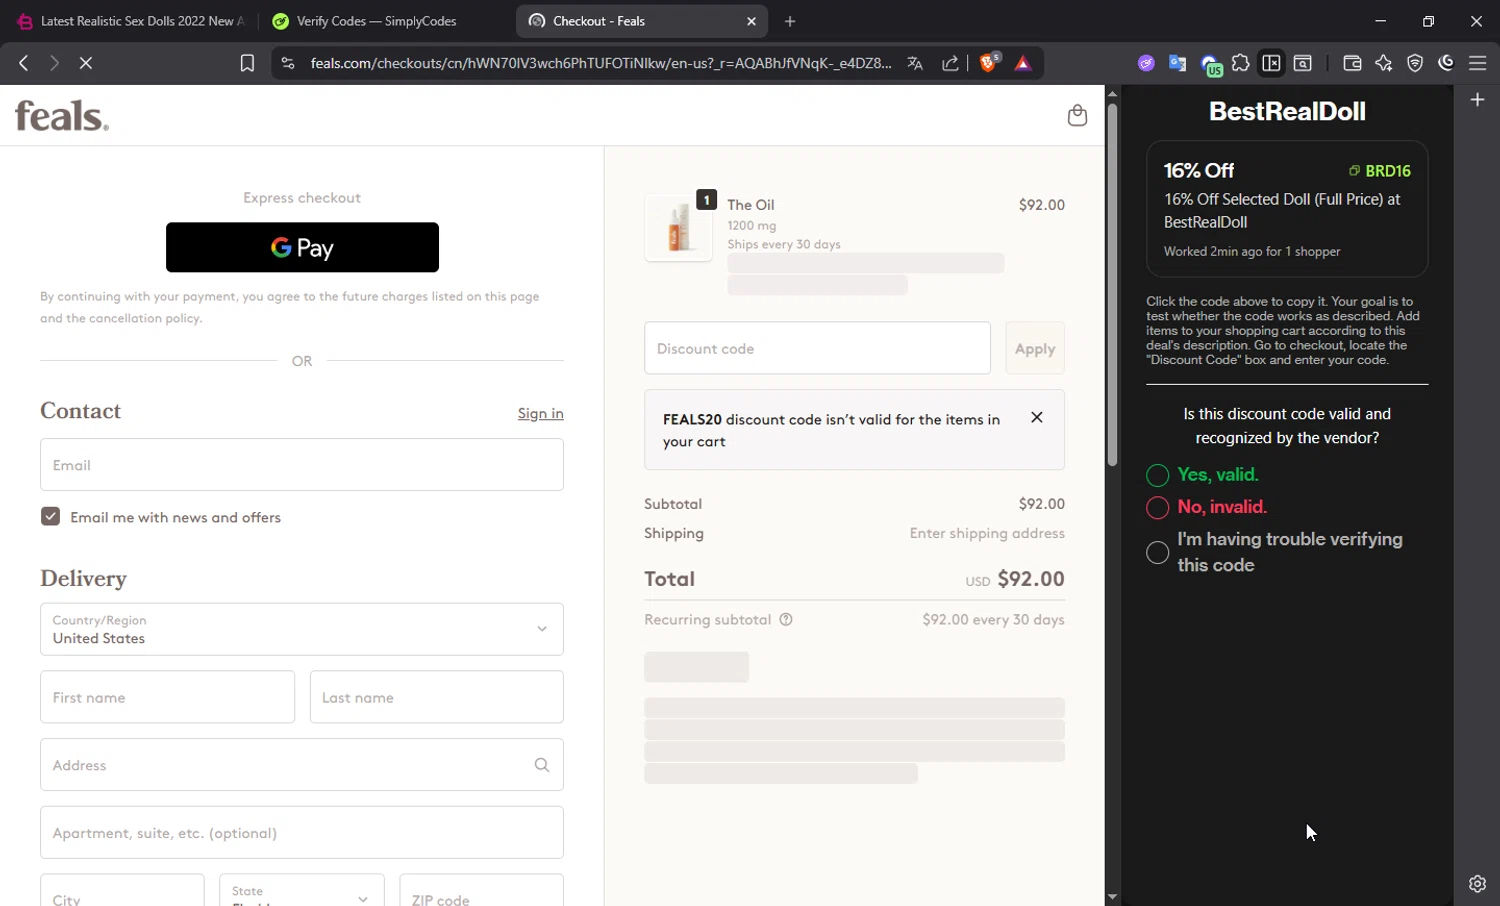The image size is (1500, 906).
Task: Select the Yes, valid radio option
Action: pos(1157,475)
